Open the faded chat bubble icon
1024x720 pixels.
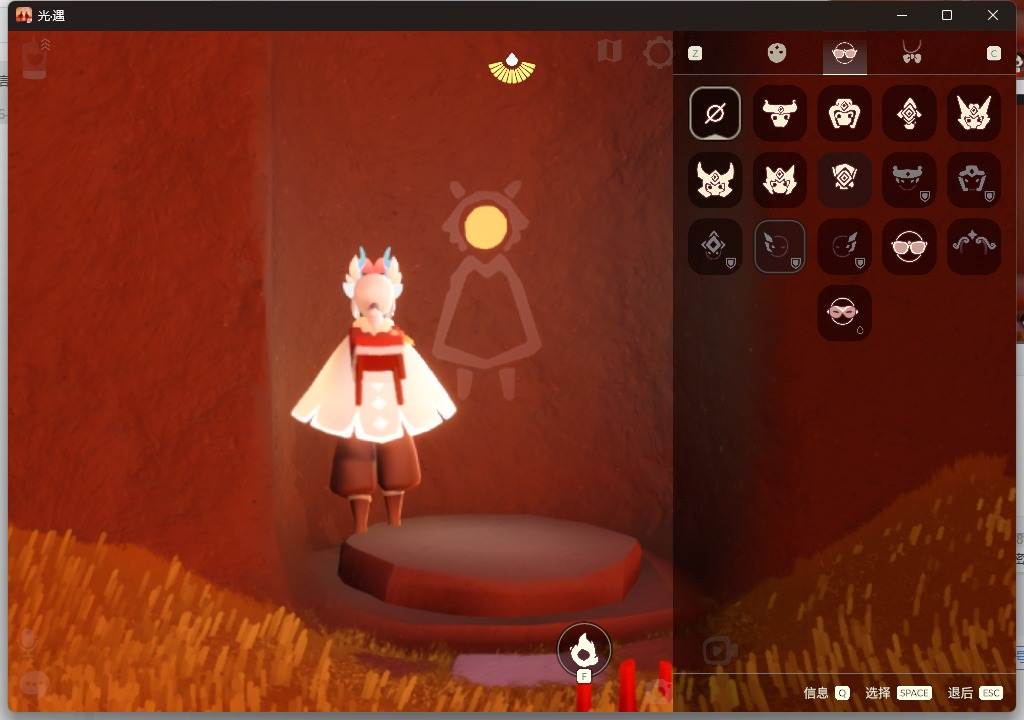click(x=33, y=684)
